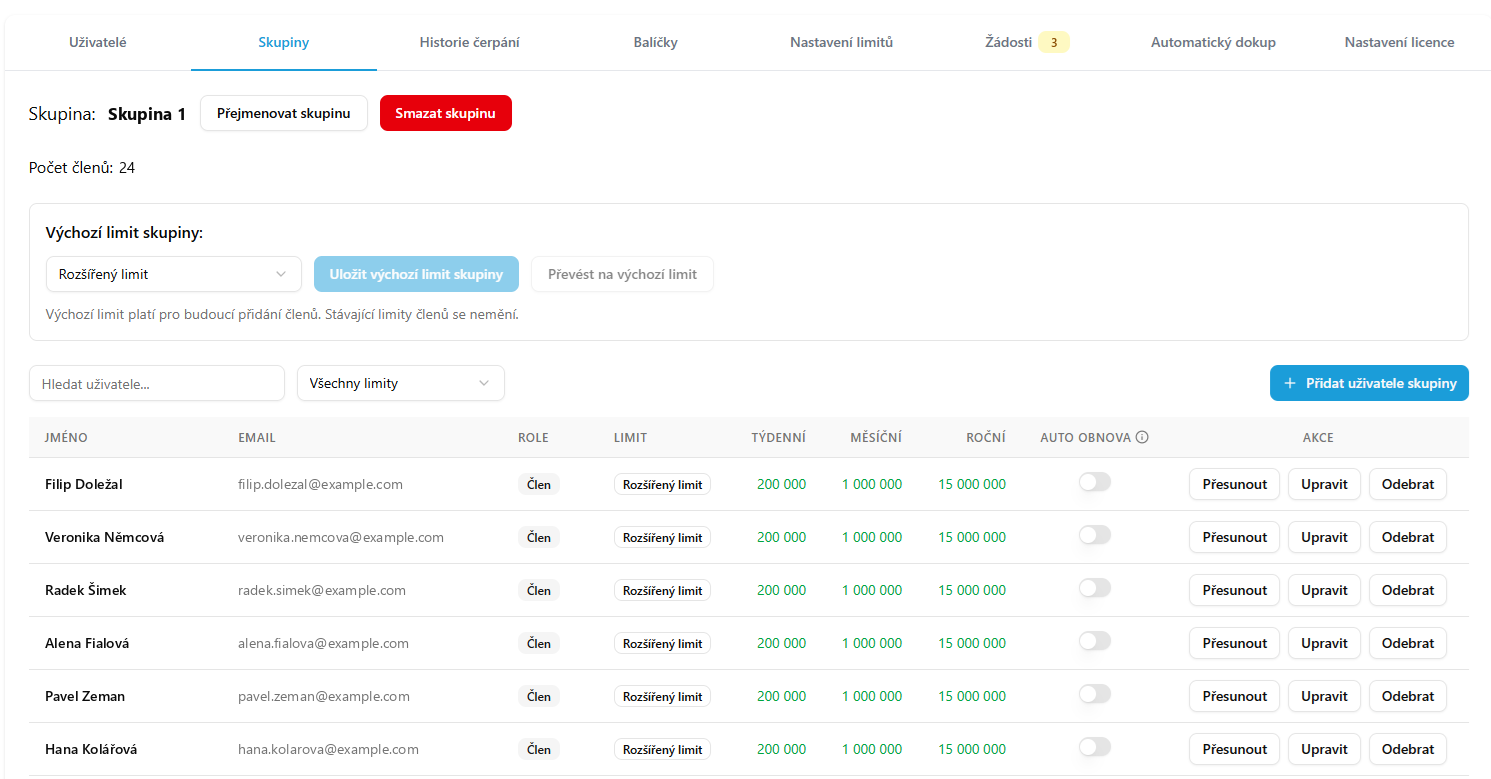
Task: Toggle auto obnova for Alena Fialová
Action: 1095,642
